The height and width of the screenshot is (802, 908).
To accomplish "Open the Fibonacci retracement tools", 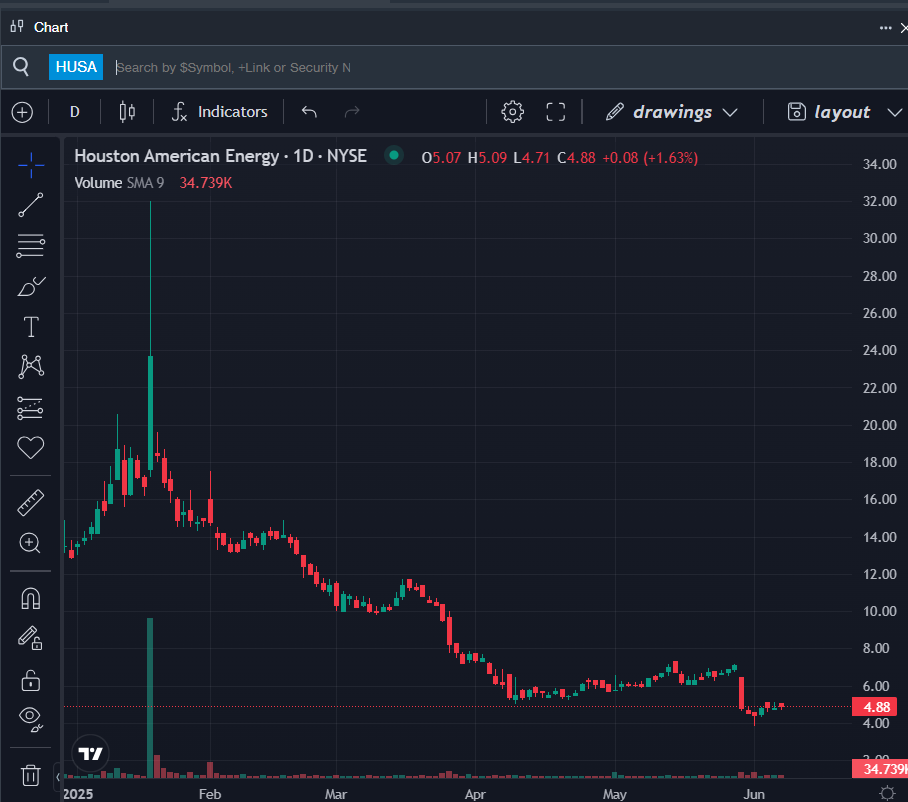I will point(31,246).
